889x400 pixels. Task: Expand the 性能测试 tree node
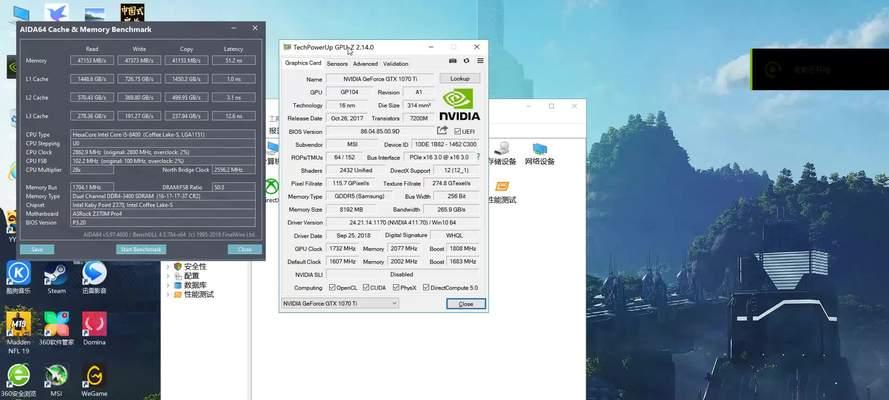point(168,295)
